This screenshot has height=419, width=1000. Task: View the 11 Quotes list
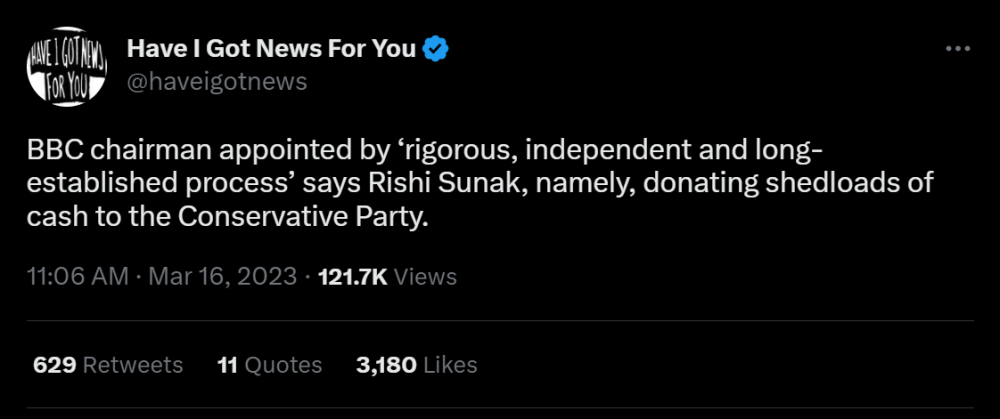(225, 365)
